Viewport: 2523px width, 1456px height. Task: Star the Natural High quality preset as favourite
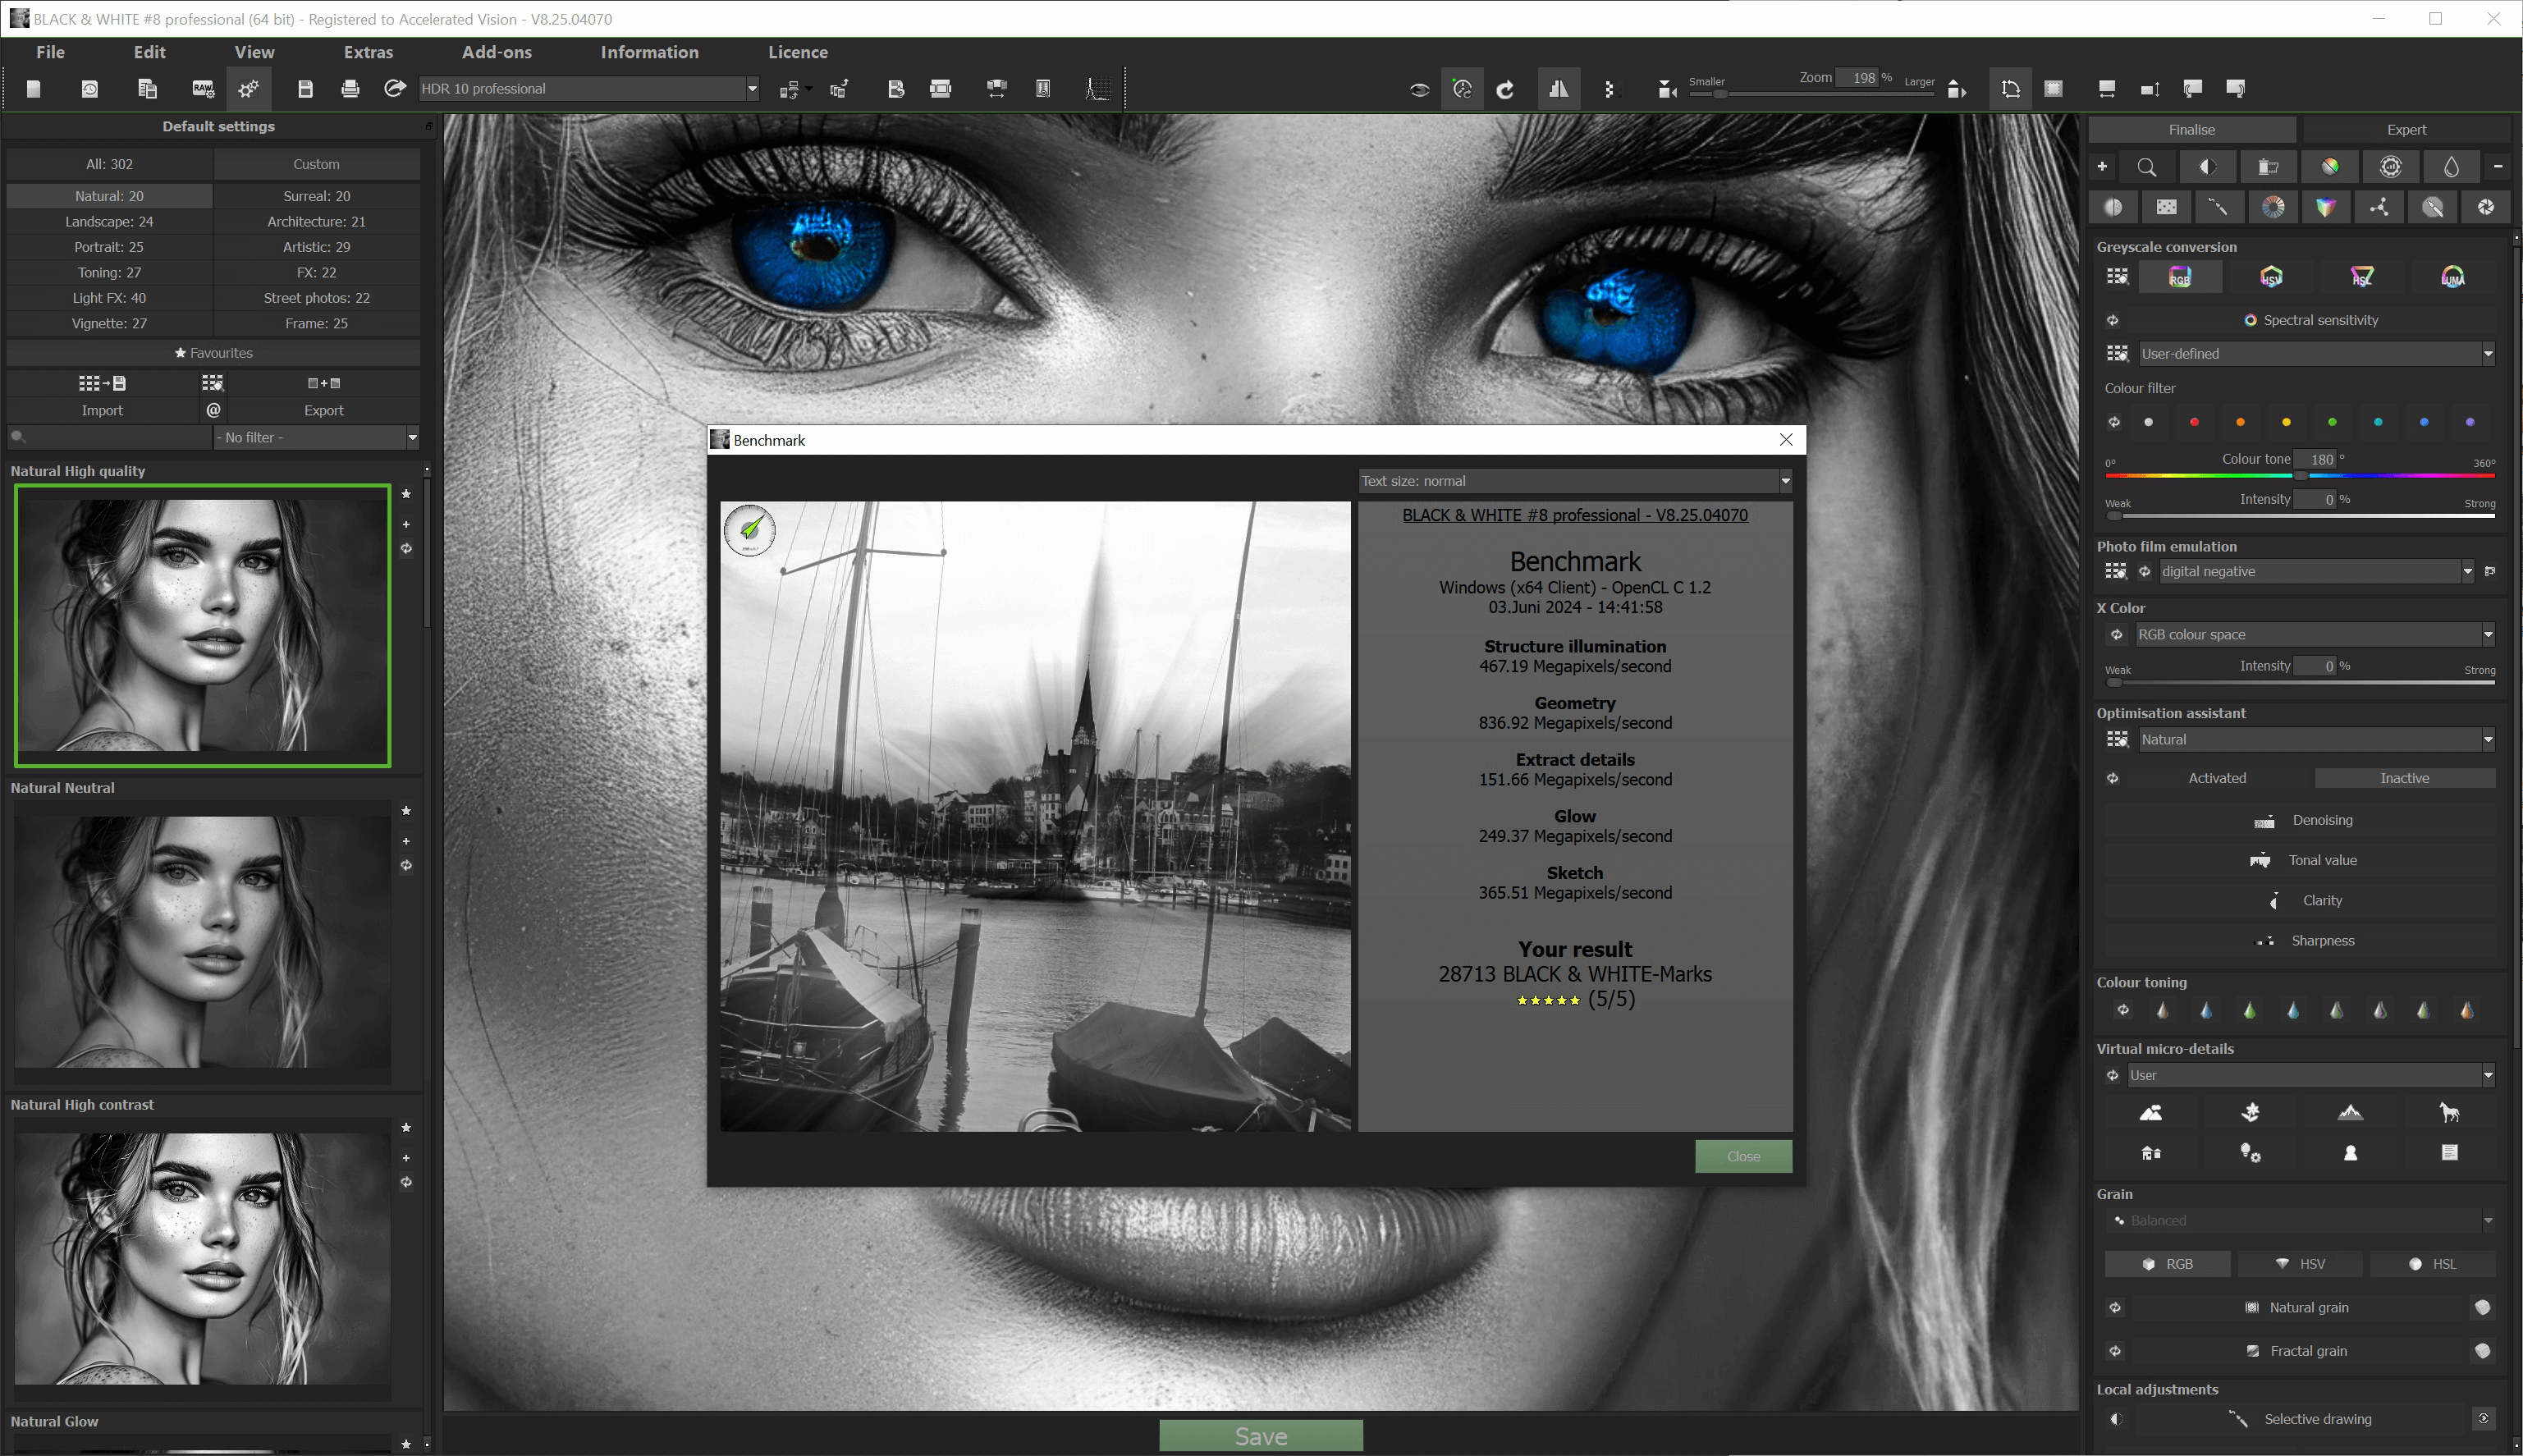tap(407, 494)
